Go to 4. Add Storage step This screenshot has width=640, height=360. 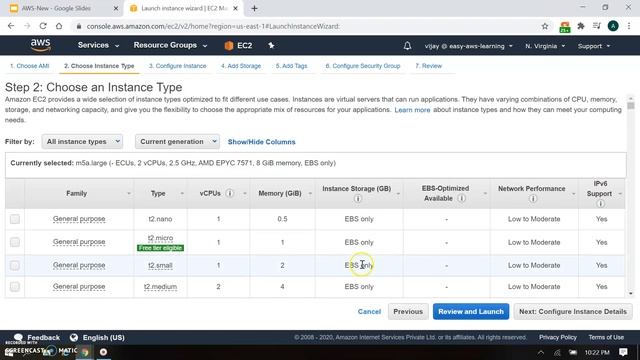coord(241,66)
